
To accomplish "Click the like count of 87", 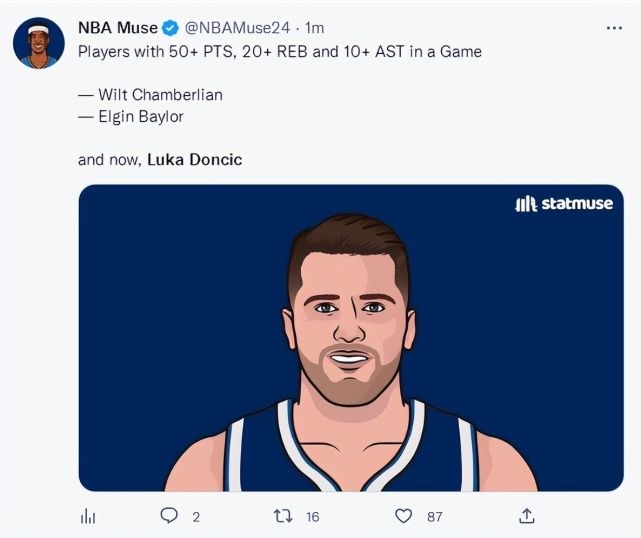I will coord(434,516).
